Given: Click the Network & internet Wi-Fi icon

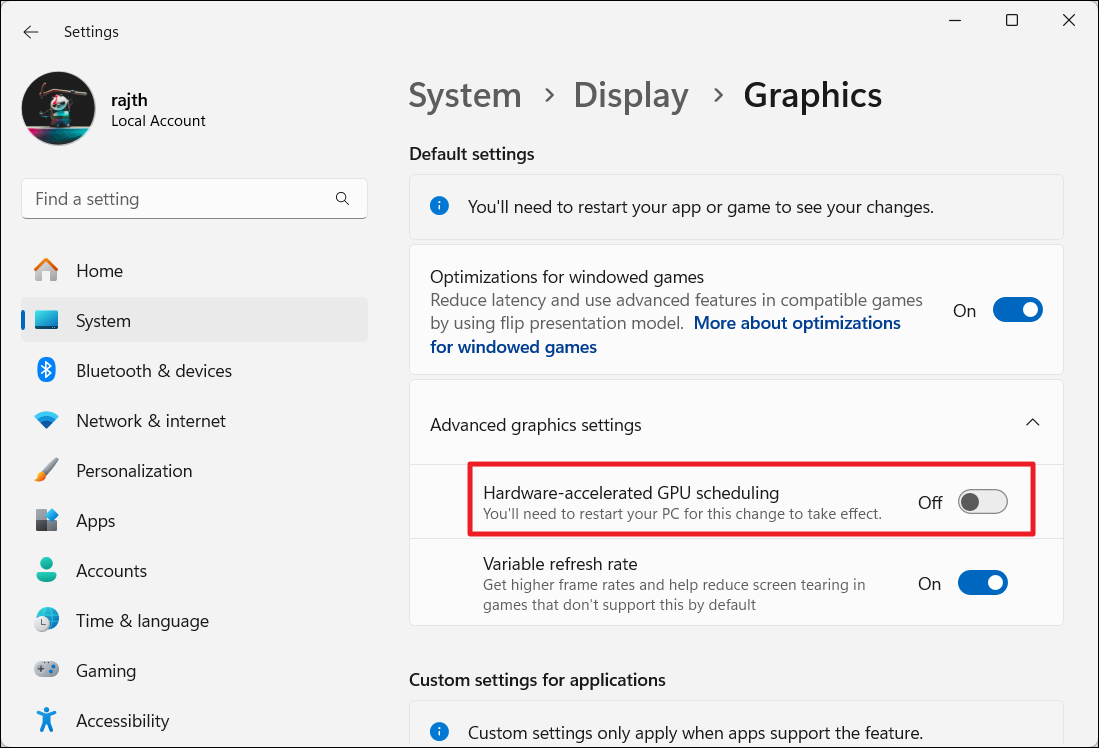Looking at the screenshot, I should click(x=46, y=421).
